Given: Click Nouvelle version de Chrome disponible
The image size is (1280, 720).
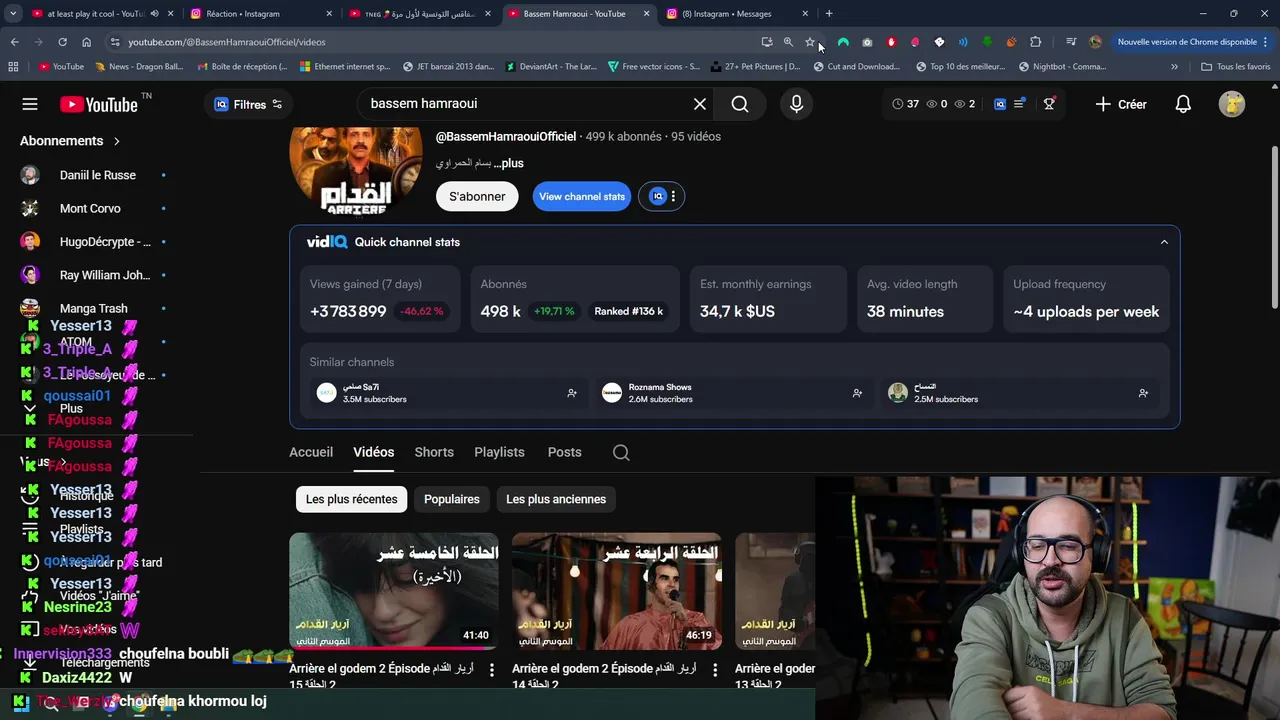Looking at the screenshot, I should pyautogui.click(x=1186, y=42).
